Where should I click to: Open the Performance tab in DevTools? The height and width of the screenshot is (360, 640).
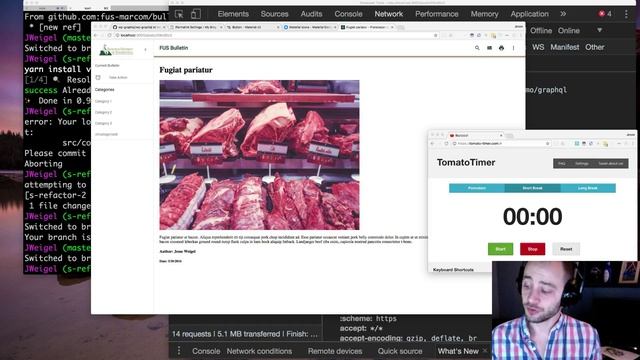point(437,14)
